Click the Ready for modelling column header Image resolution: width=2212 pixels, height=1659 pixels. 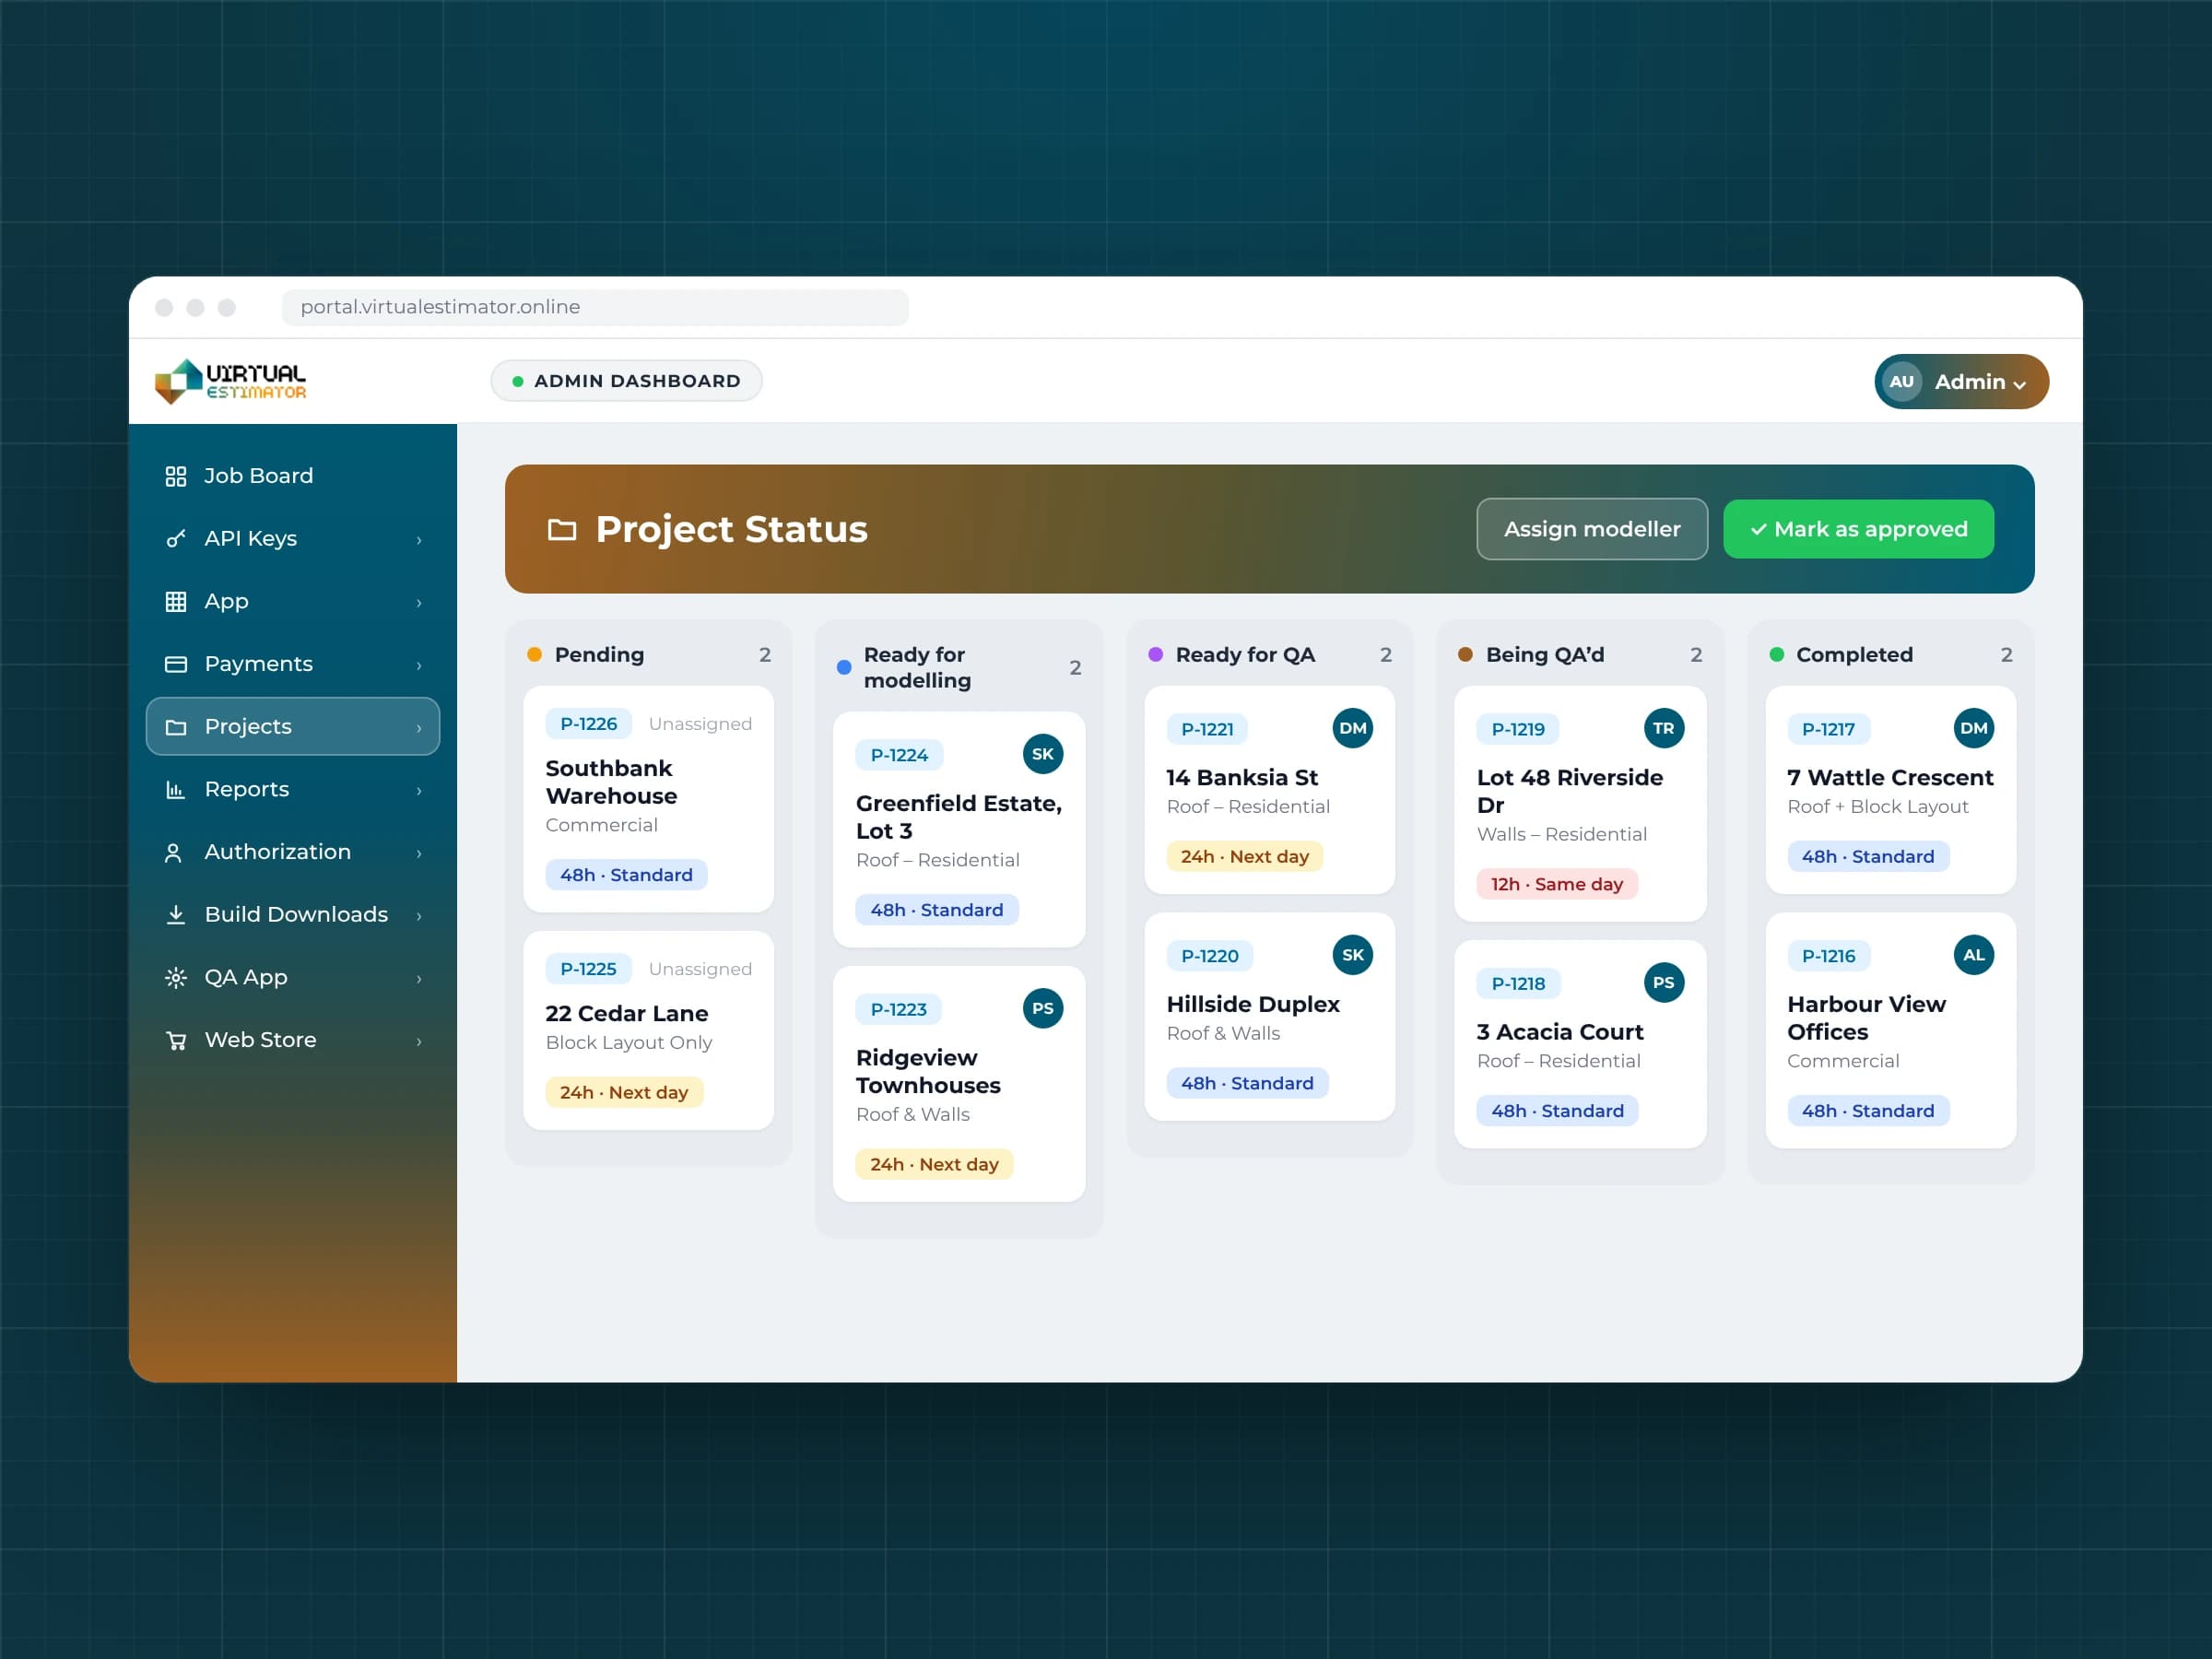(x=959, y=667)
